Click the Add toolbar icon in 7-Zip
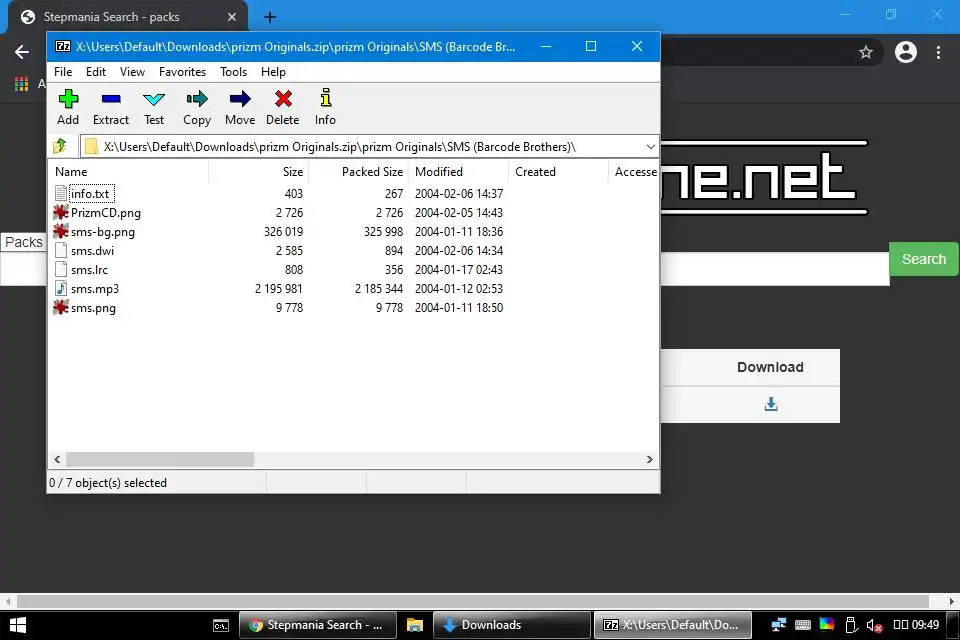The height and width of the screenshot is (640, 960). (68, 99)
